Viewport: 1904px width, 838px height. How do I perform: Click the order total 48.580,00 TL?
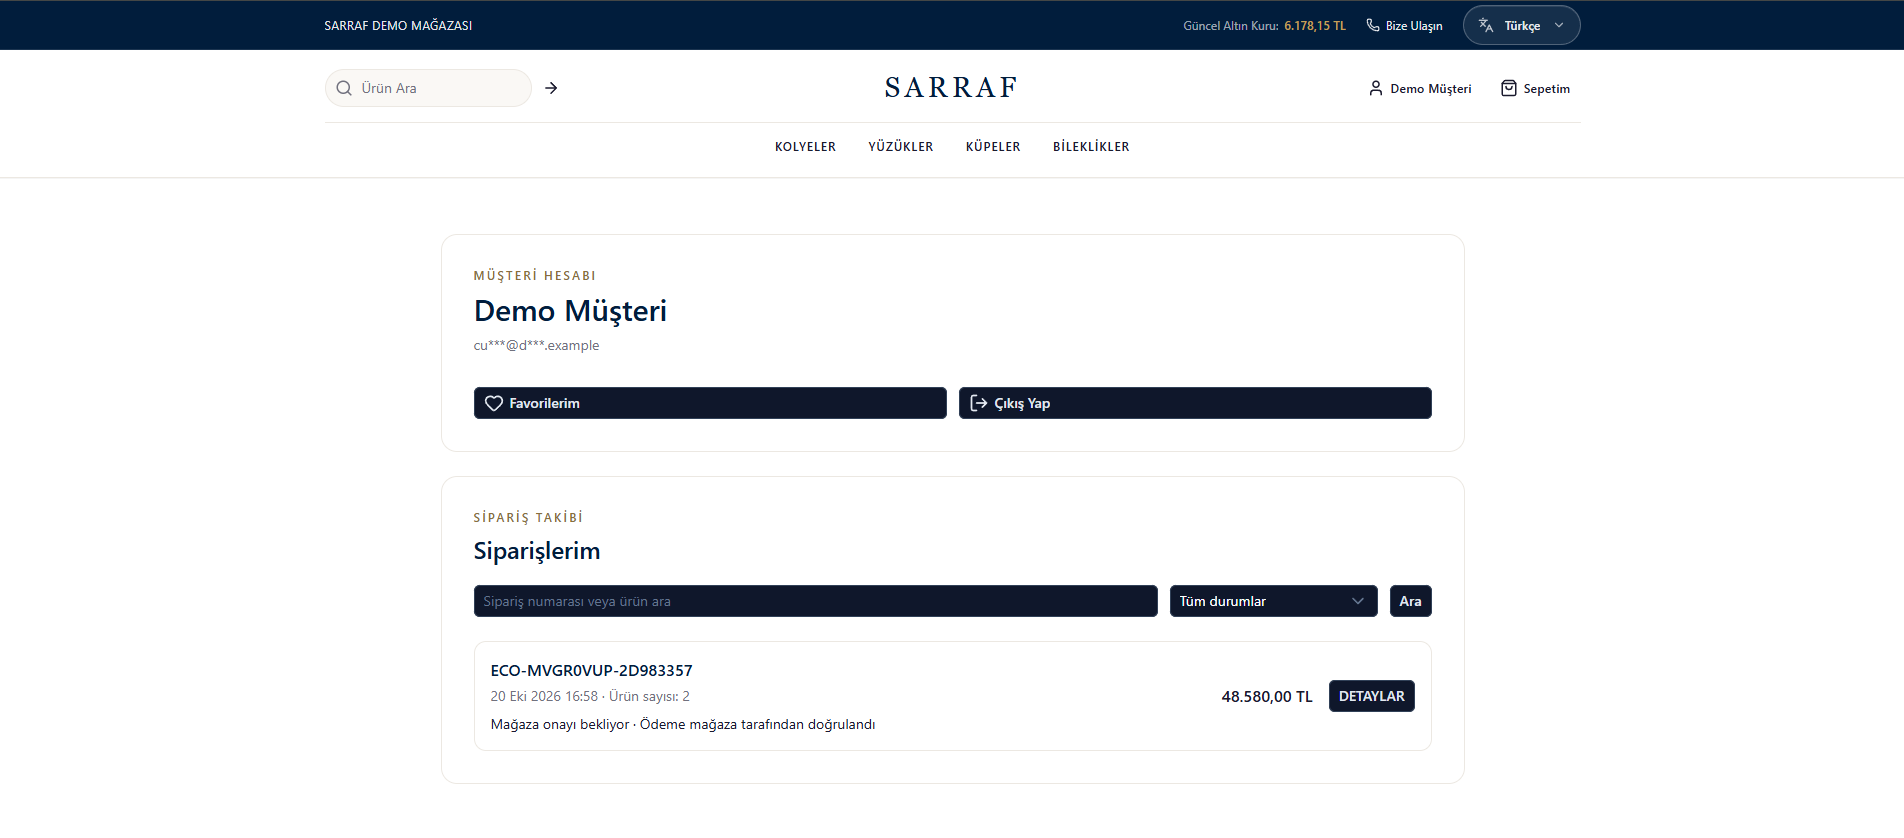pos(1267,696)
